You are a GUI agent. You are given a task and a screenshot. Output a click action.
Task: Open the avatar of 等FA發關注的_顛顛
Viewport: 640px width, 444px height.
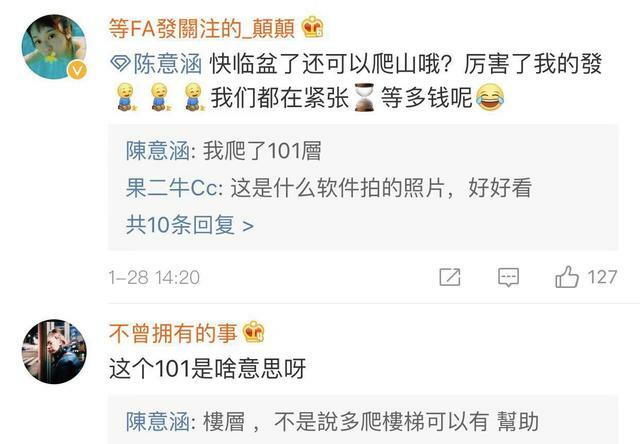(54, 47)
